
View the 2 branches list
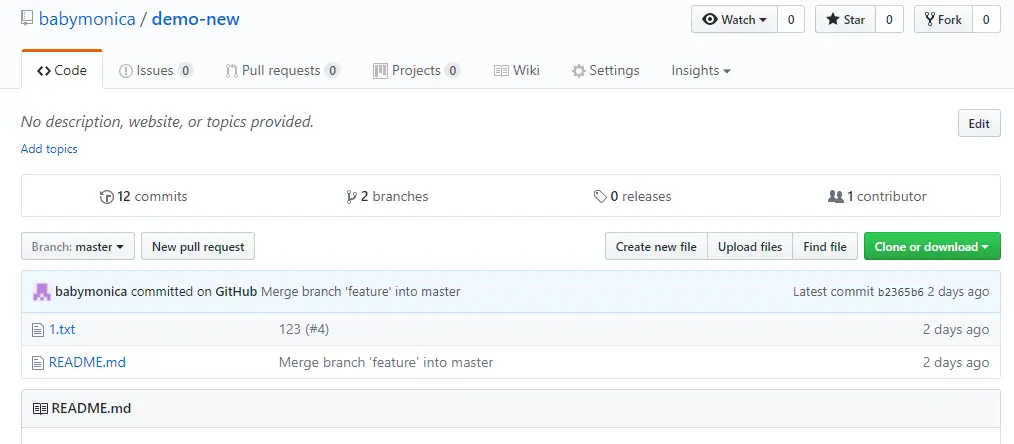click(387, 196)
